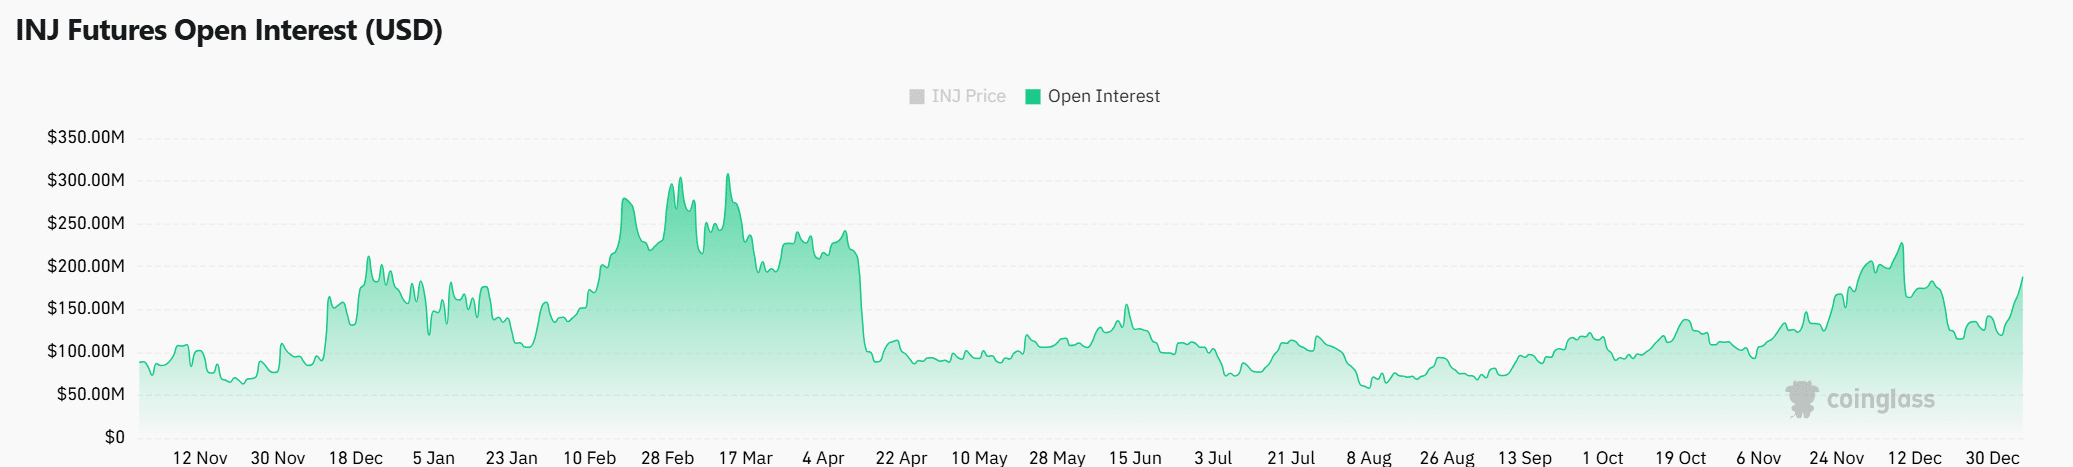Viewport: 2073px width, 467px height.
Task: Select the 28 Feb date label
Action: point(667,457)
